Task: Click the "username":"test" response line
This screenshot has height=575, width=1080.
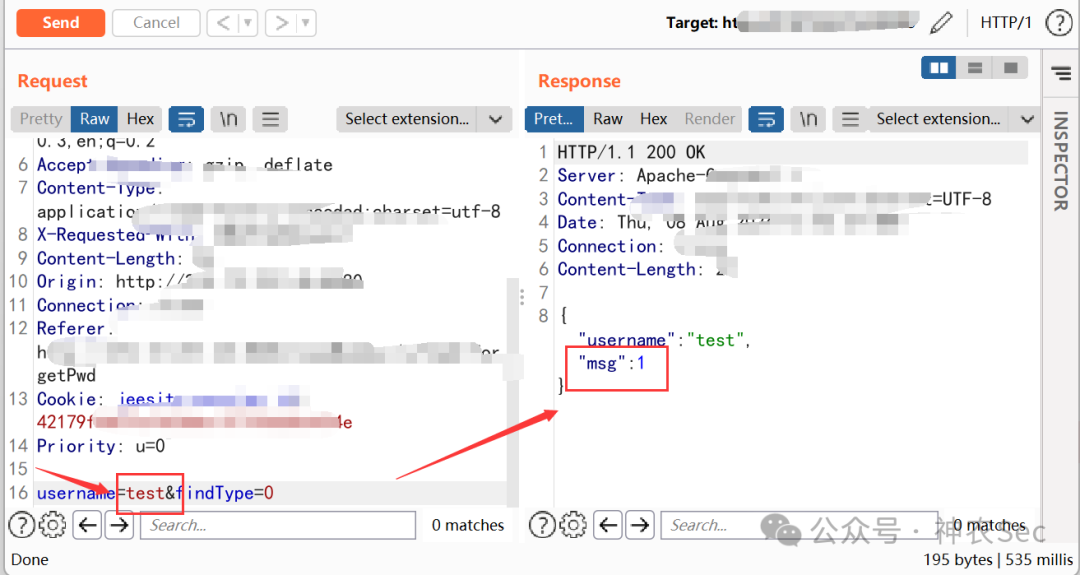Action: coord(665,339)
